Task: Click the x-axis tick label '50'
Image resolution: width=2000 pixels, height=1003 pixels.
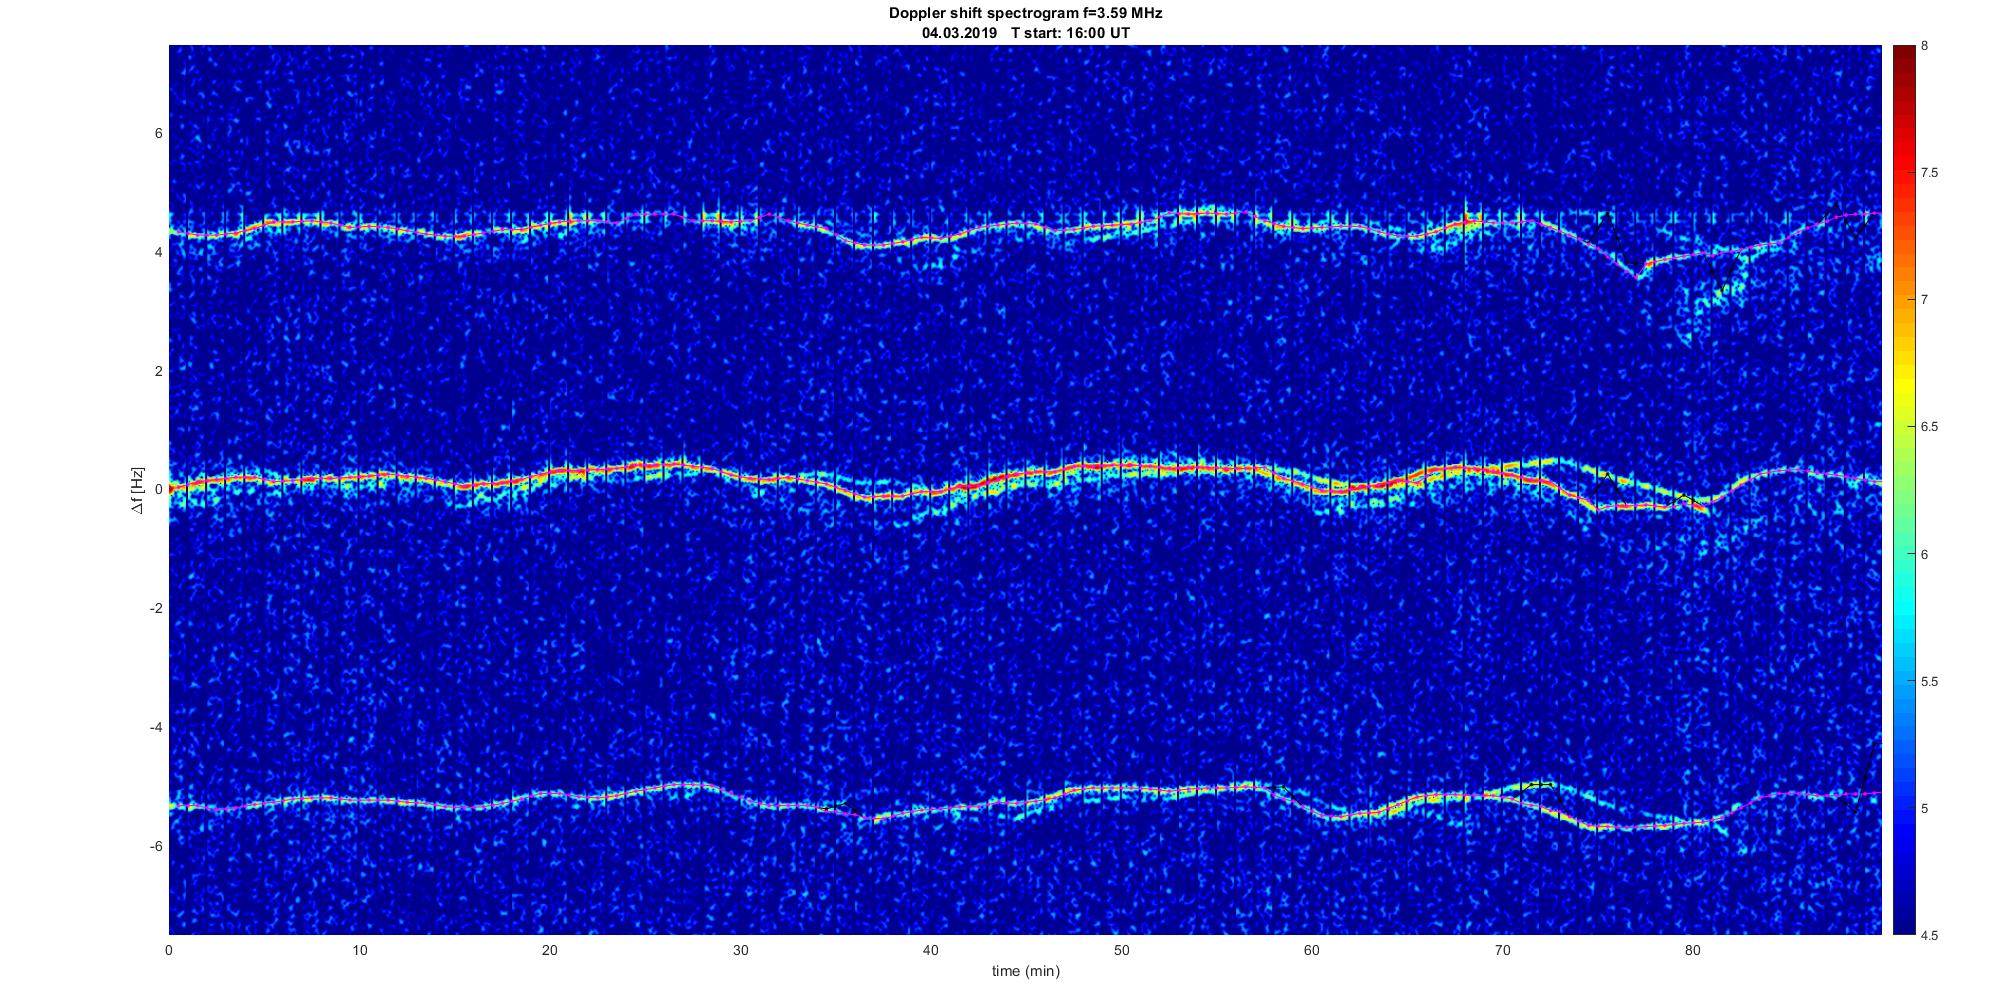Action: (x=1121, y=950)
